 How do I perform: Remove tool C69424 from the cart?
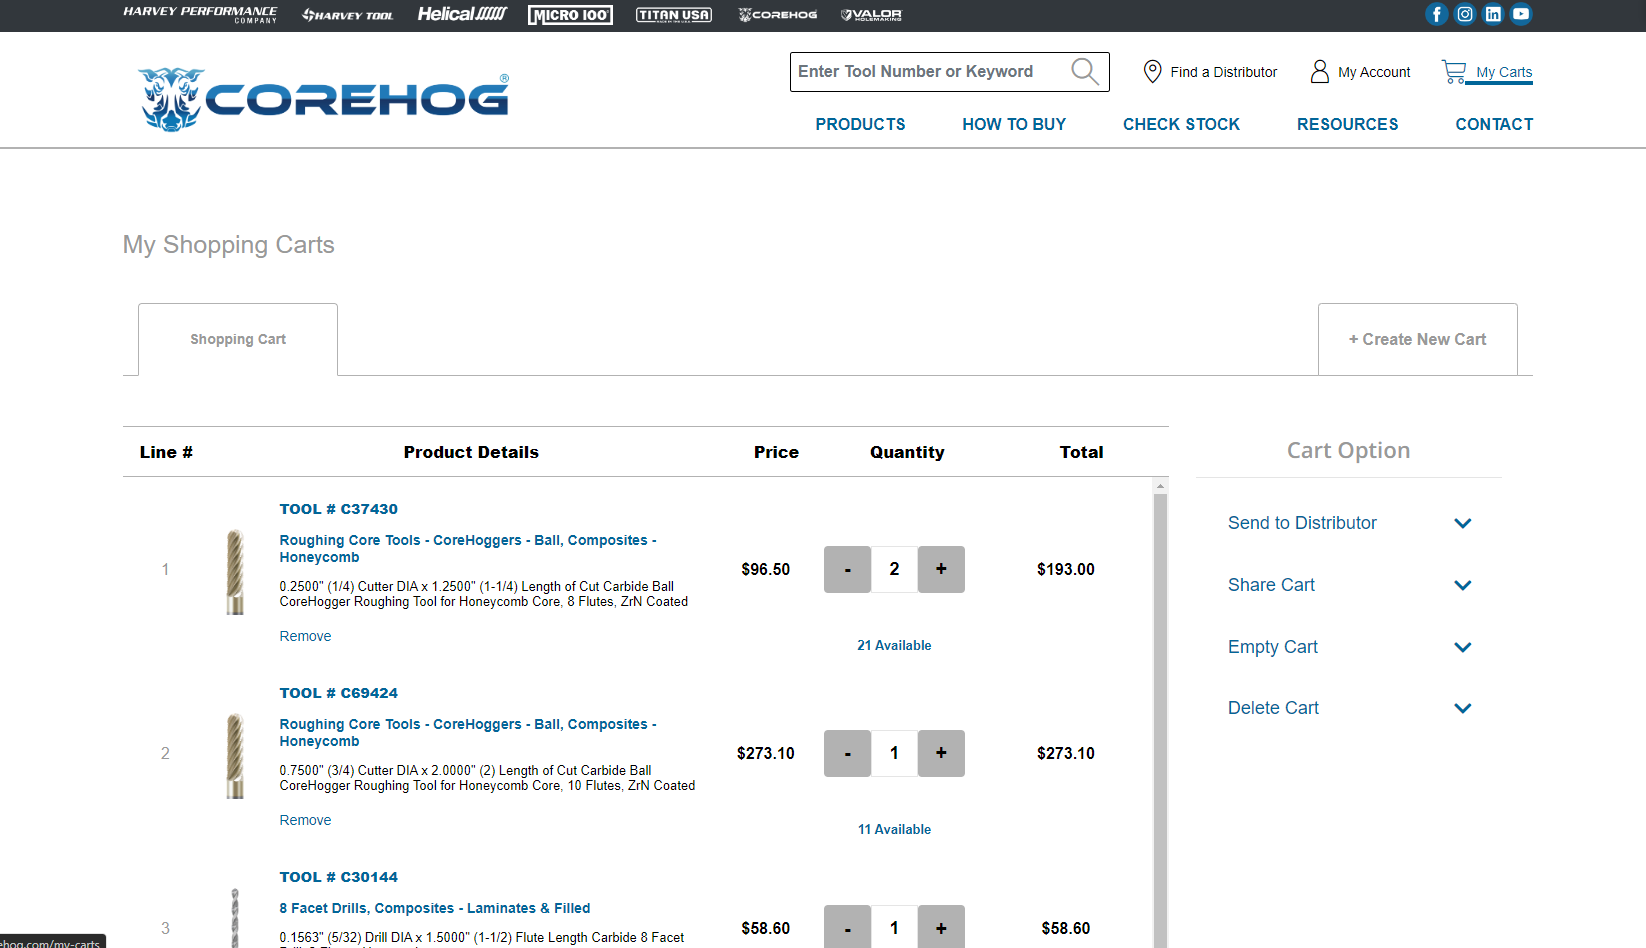tap(305, 820)
